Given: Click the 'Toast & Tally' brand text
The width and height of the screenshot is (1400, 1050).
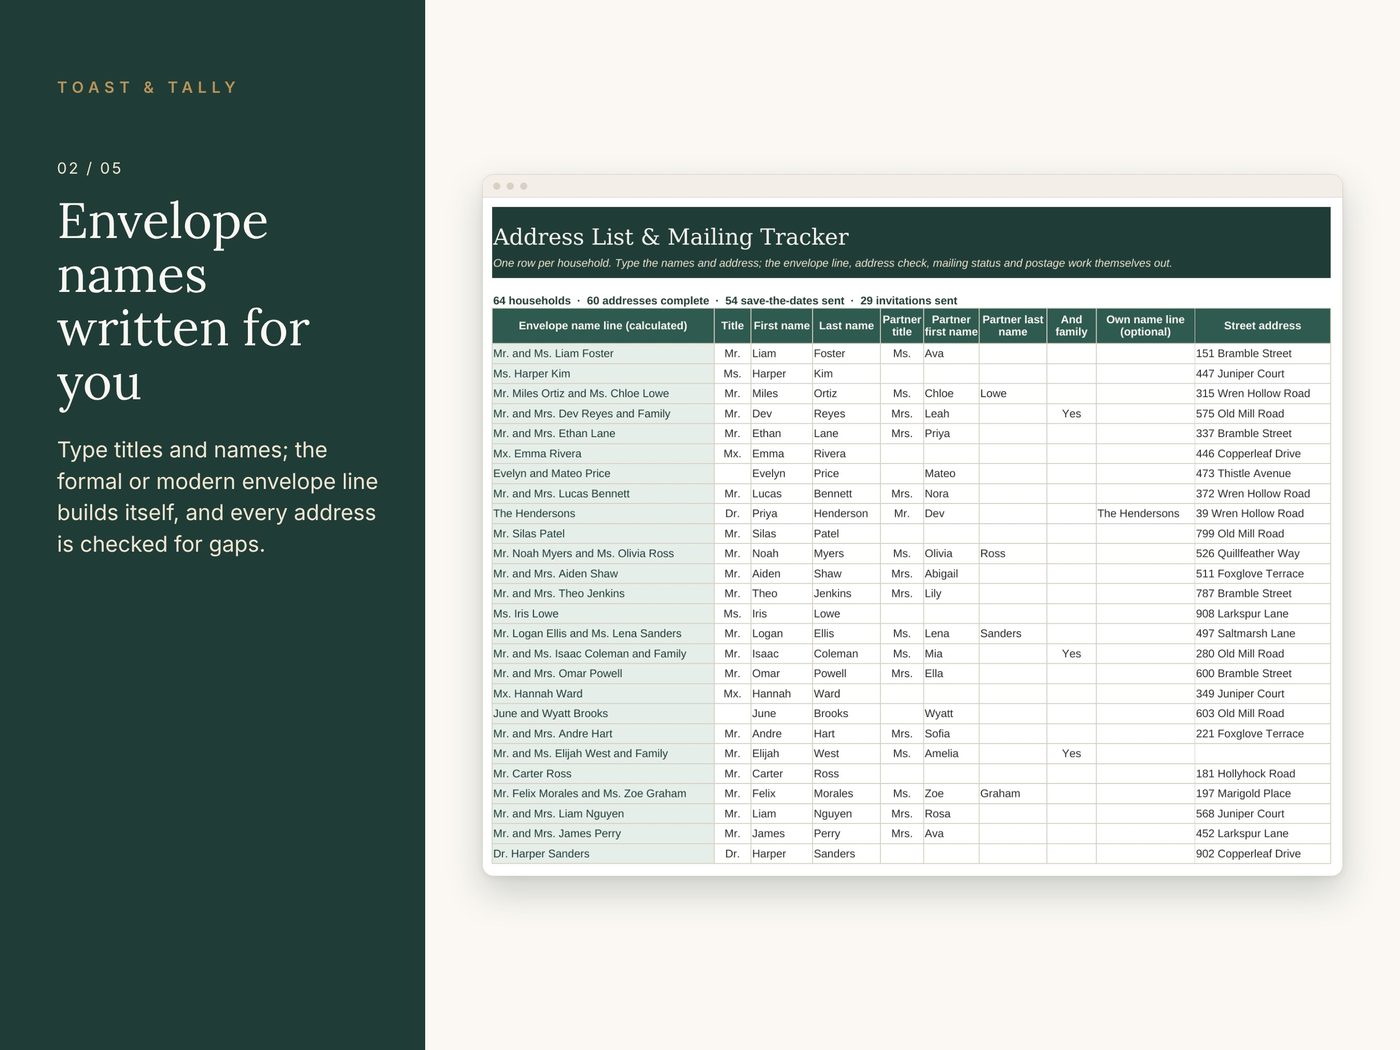Looking at the screenshot, I should tap(147, 88).
